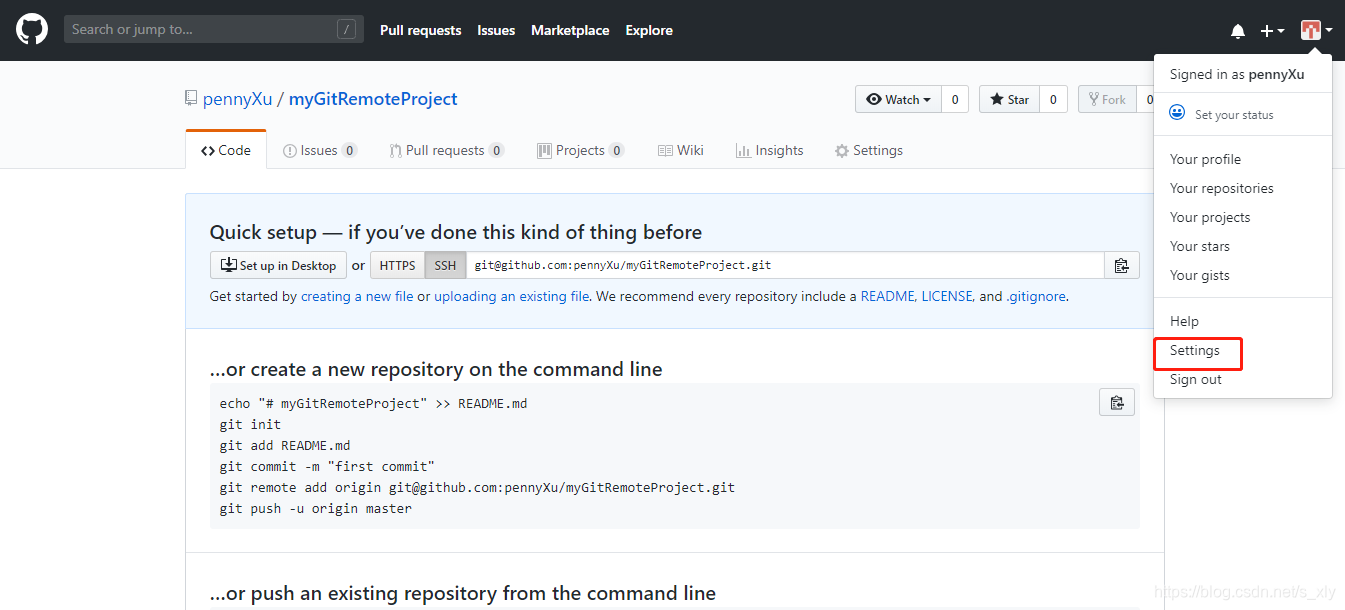
Task: Click the Fork button
Action: tap(1107, 99)
